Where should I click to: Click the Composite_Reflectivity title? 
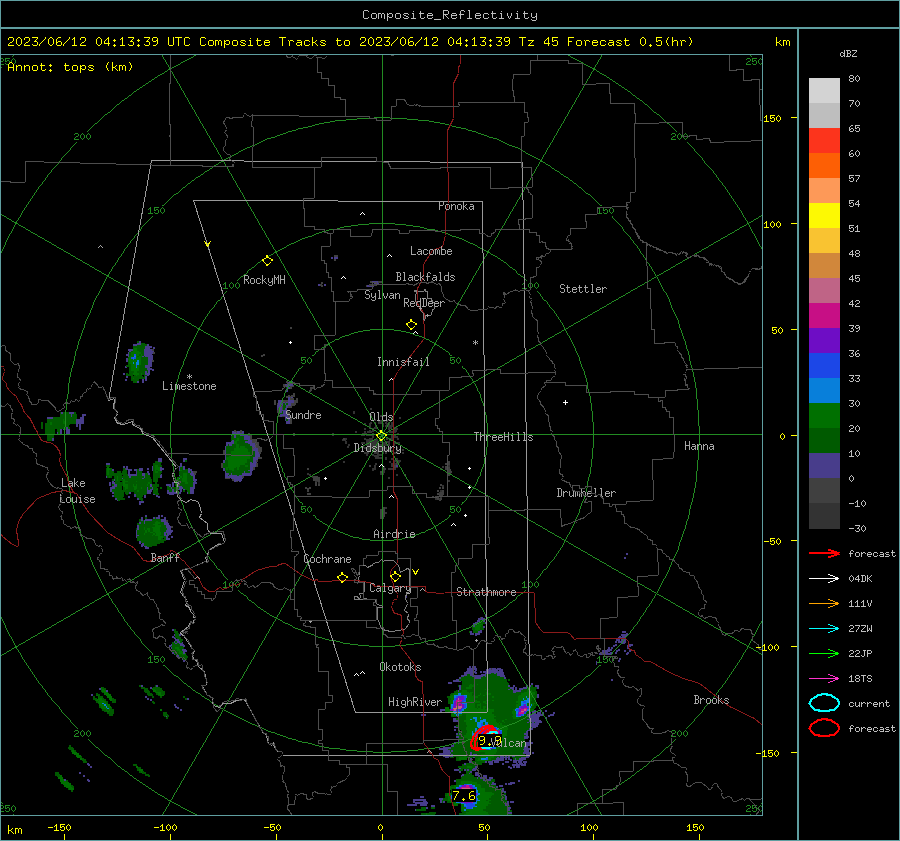click(449, 15)
